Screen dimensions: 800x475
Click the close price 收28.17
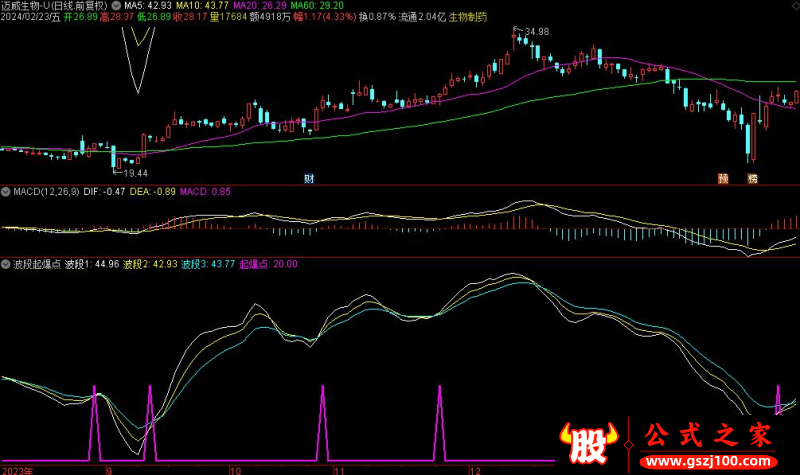point(190,17)
